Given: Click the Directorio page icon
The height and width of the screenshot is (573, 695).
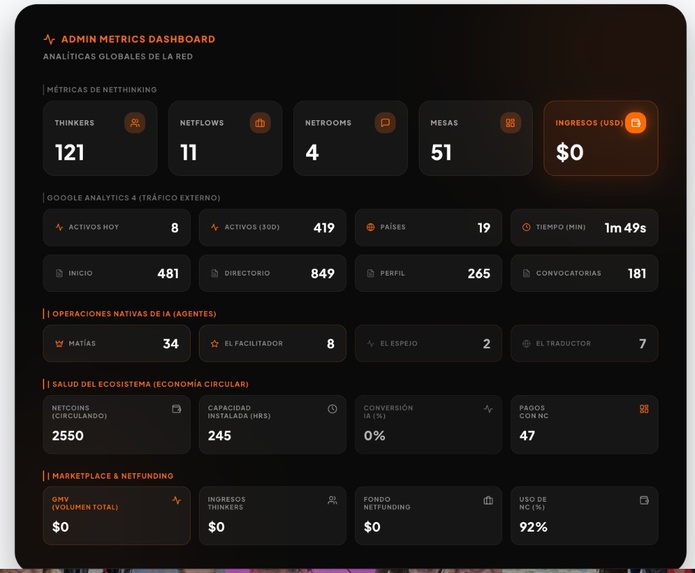Looking at the screenshot, I should tap(215, 273).
